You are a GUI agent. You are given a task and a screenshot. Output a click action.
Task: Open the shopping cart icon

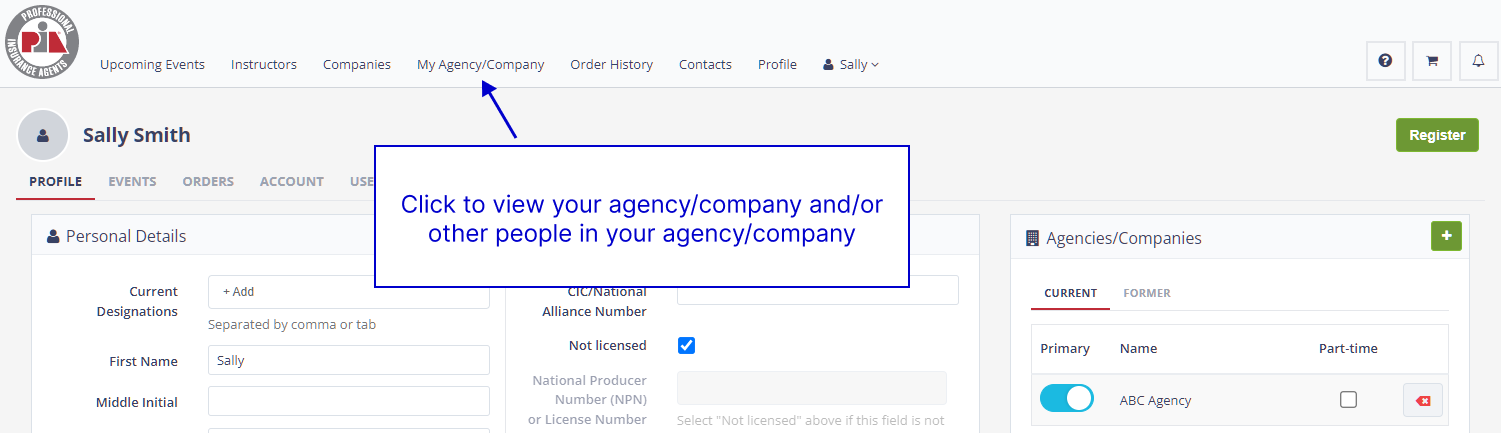tap(1432, 61)
